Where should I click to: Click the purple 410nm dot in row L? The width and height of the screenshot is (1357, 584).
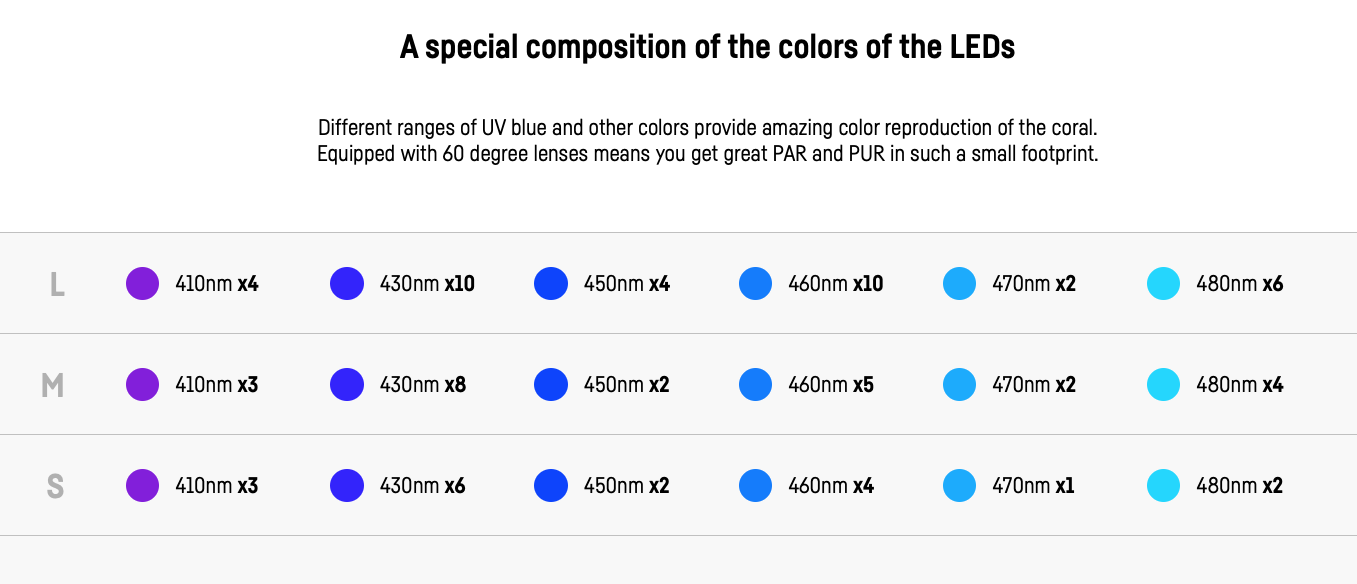pos(142,284)
